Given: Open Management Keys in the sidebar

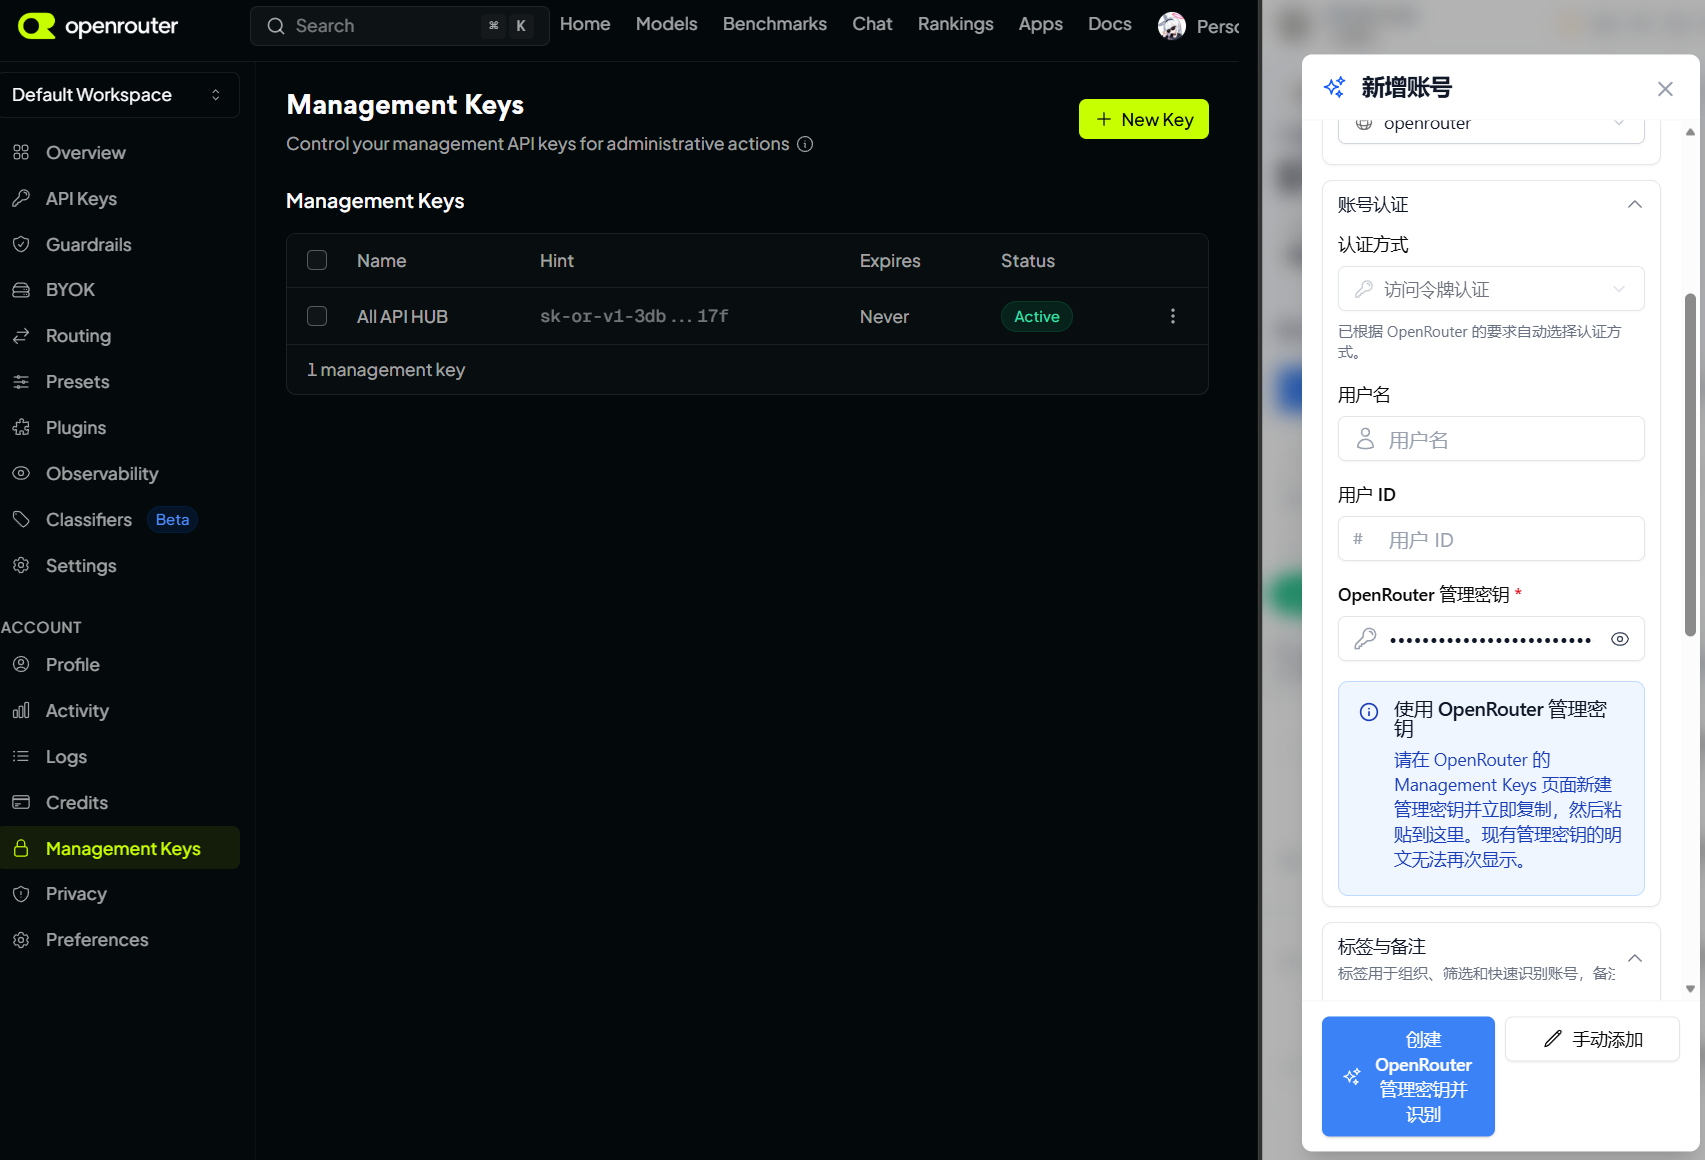Looking at the screenshot, I should tap(120, 848).
